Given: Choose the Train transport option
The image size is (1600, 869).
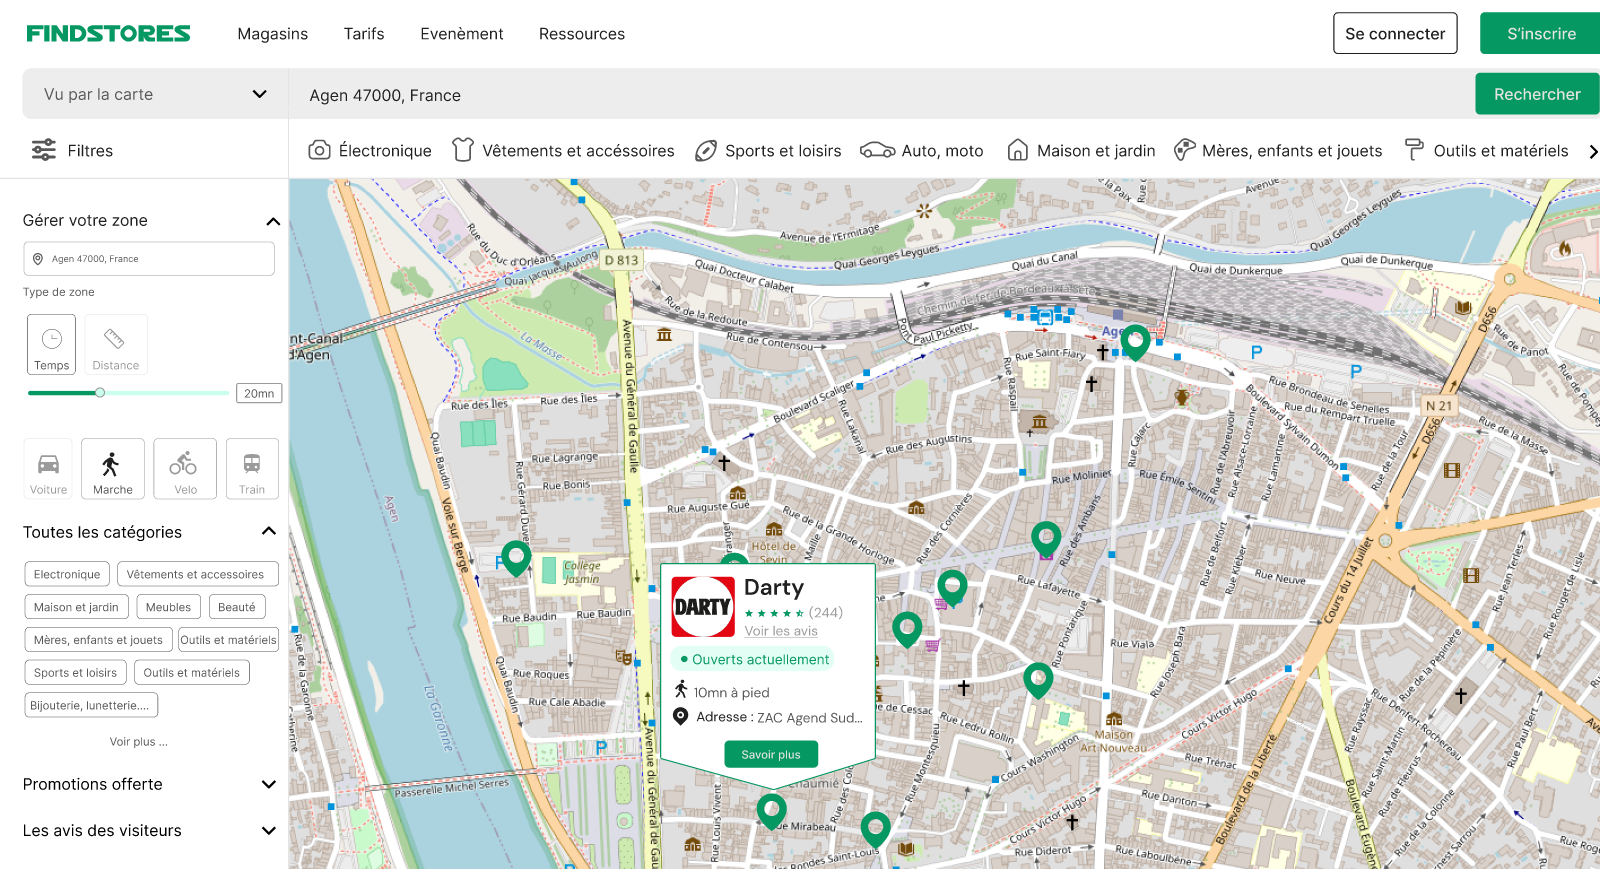Looking at the screenshot, I should (x=252, y=468).
